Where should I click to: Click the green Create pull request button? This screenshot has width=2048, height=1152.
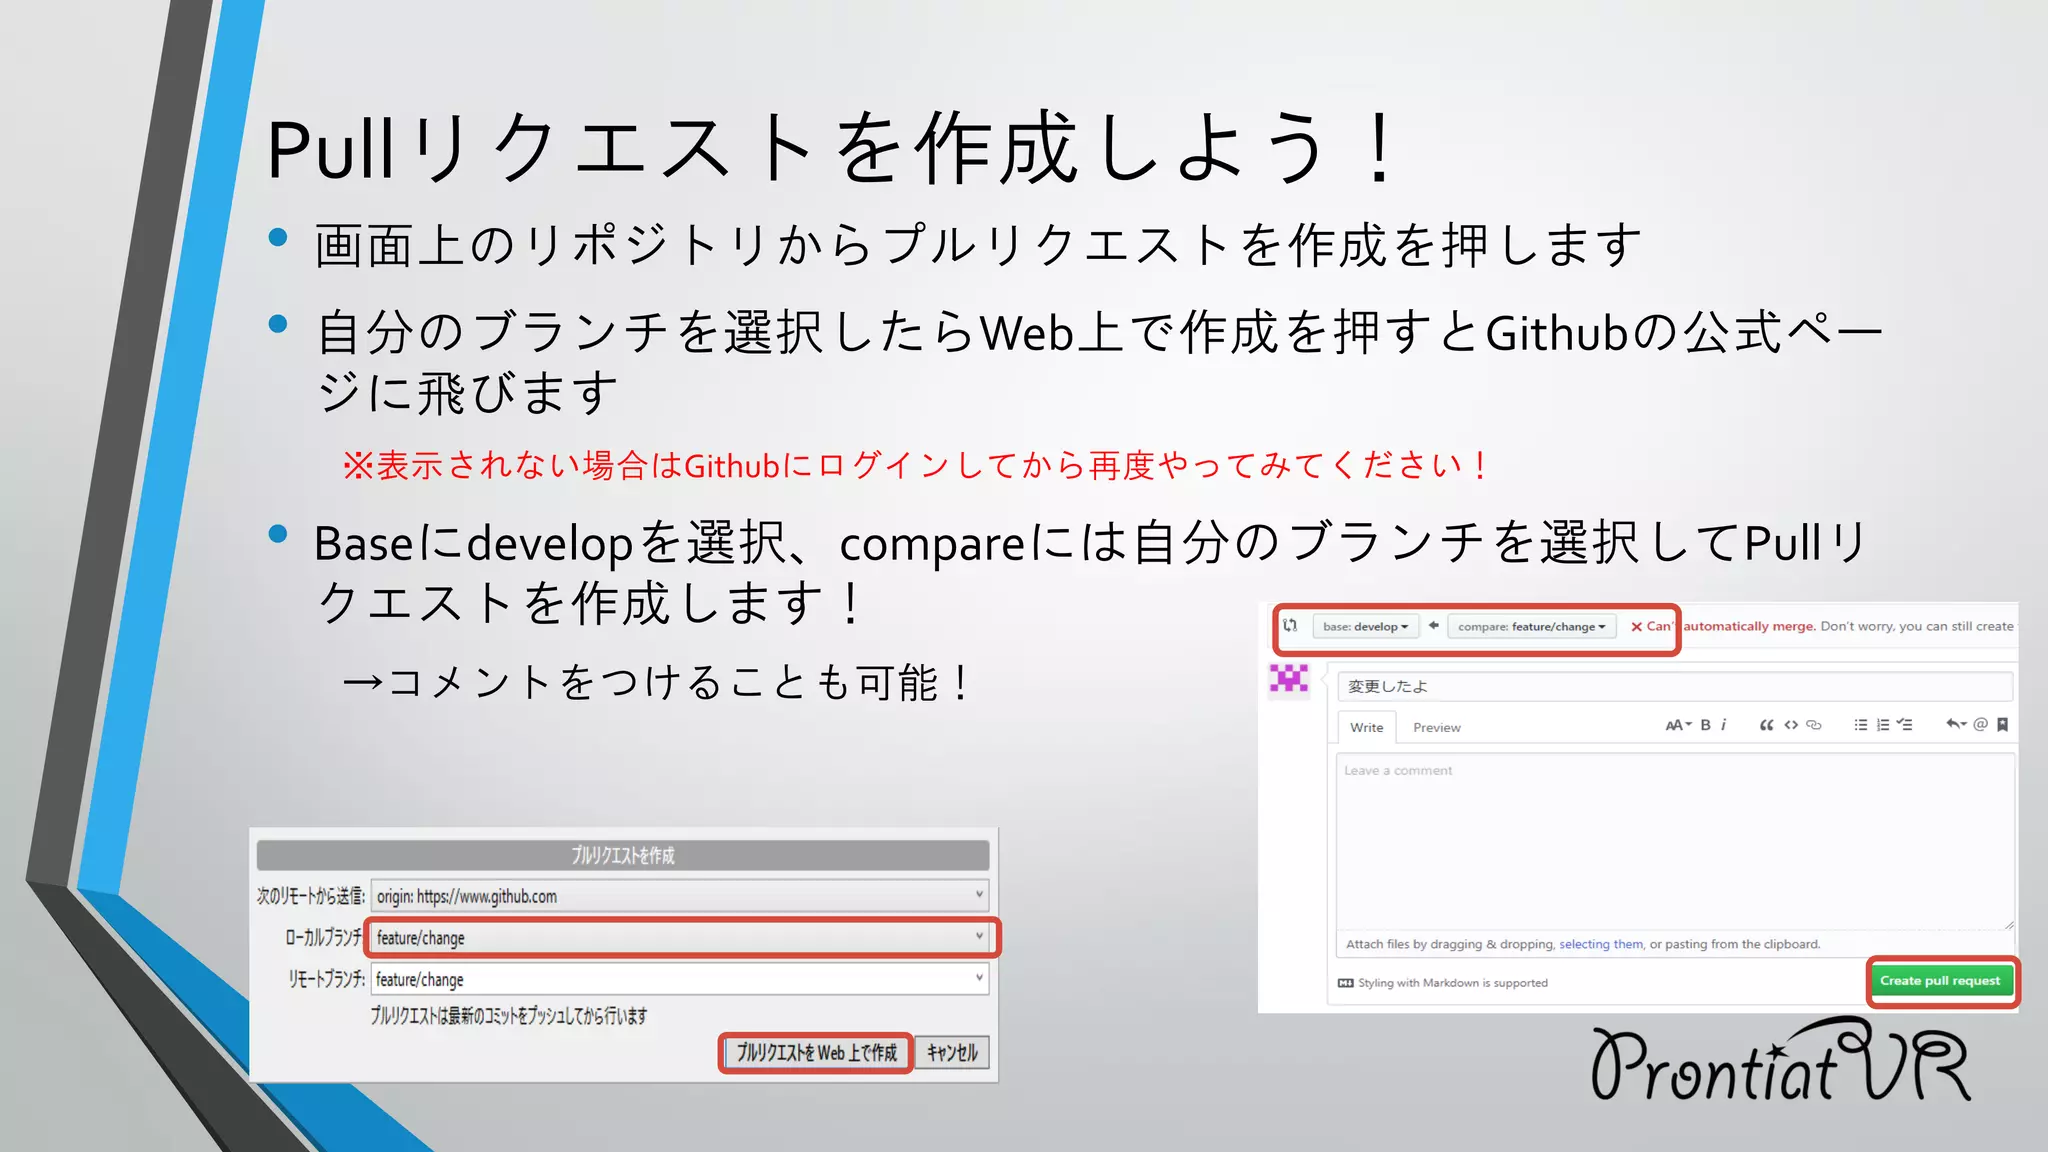pyautogui.click(x=1940, y=981)
